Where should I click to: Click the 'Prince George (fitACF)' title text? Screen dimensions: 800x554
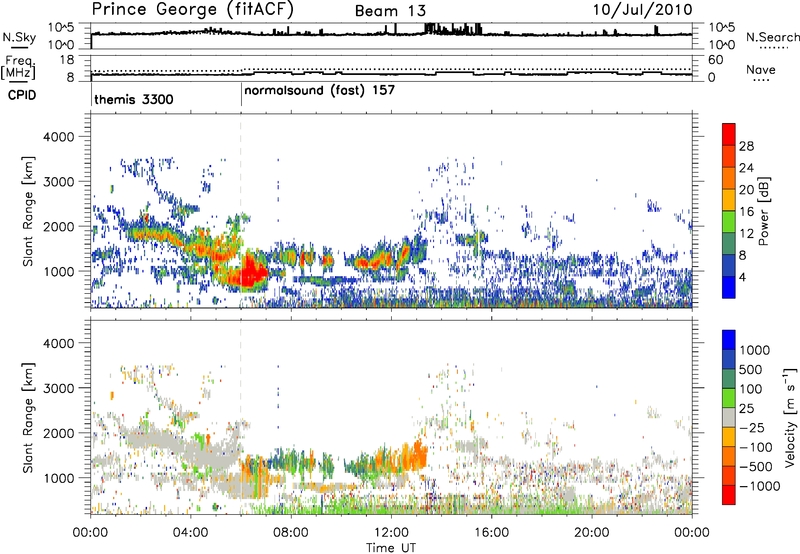coord(192,9)
